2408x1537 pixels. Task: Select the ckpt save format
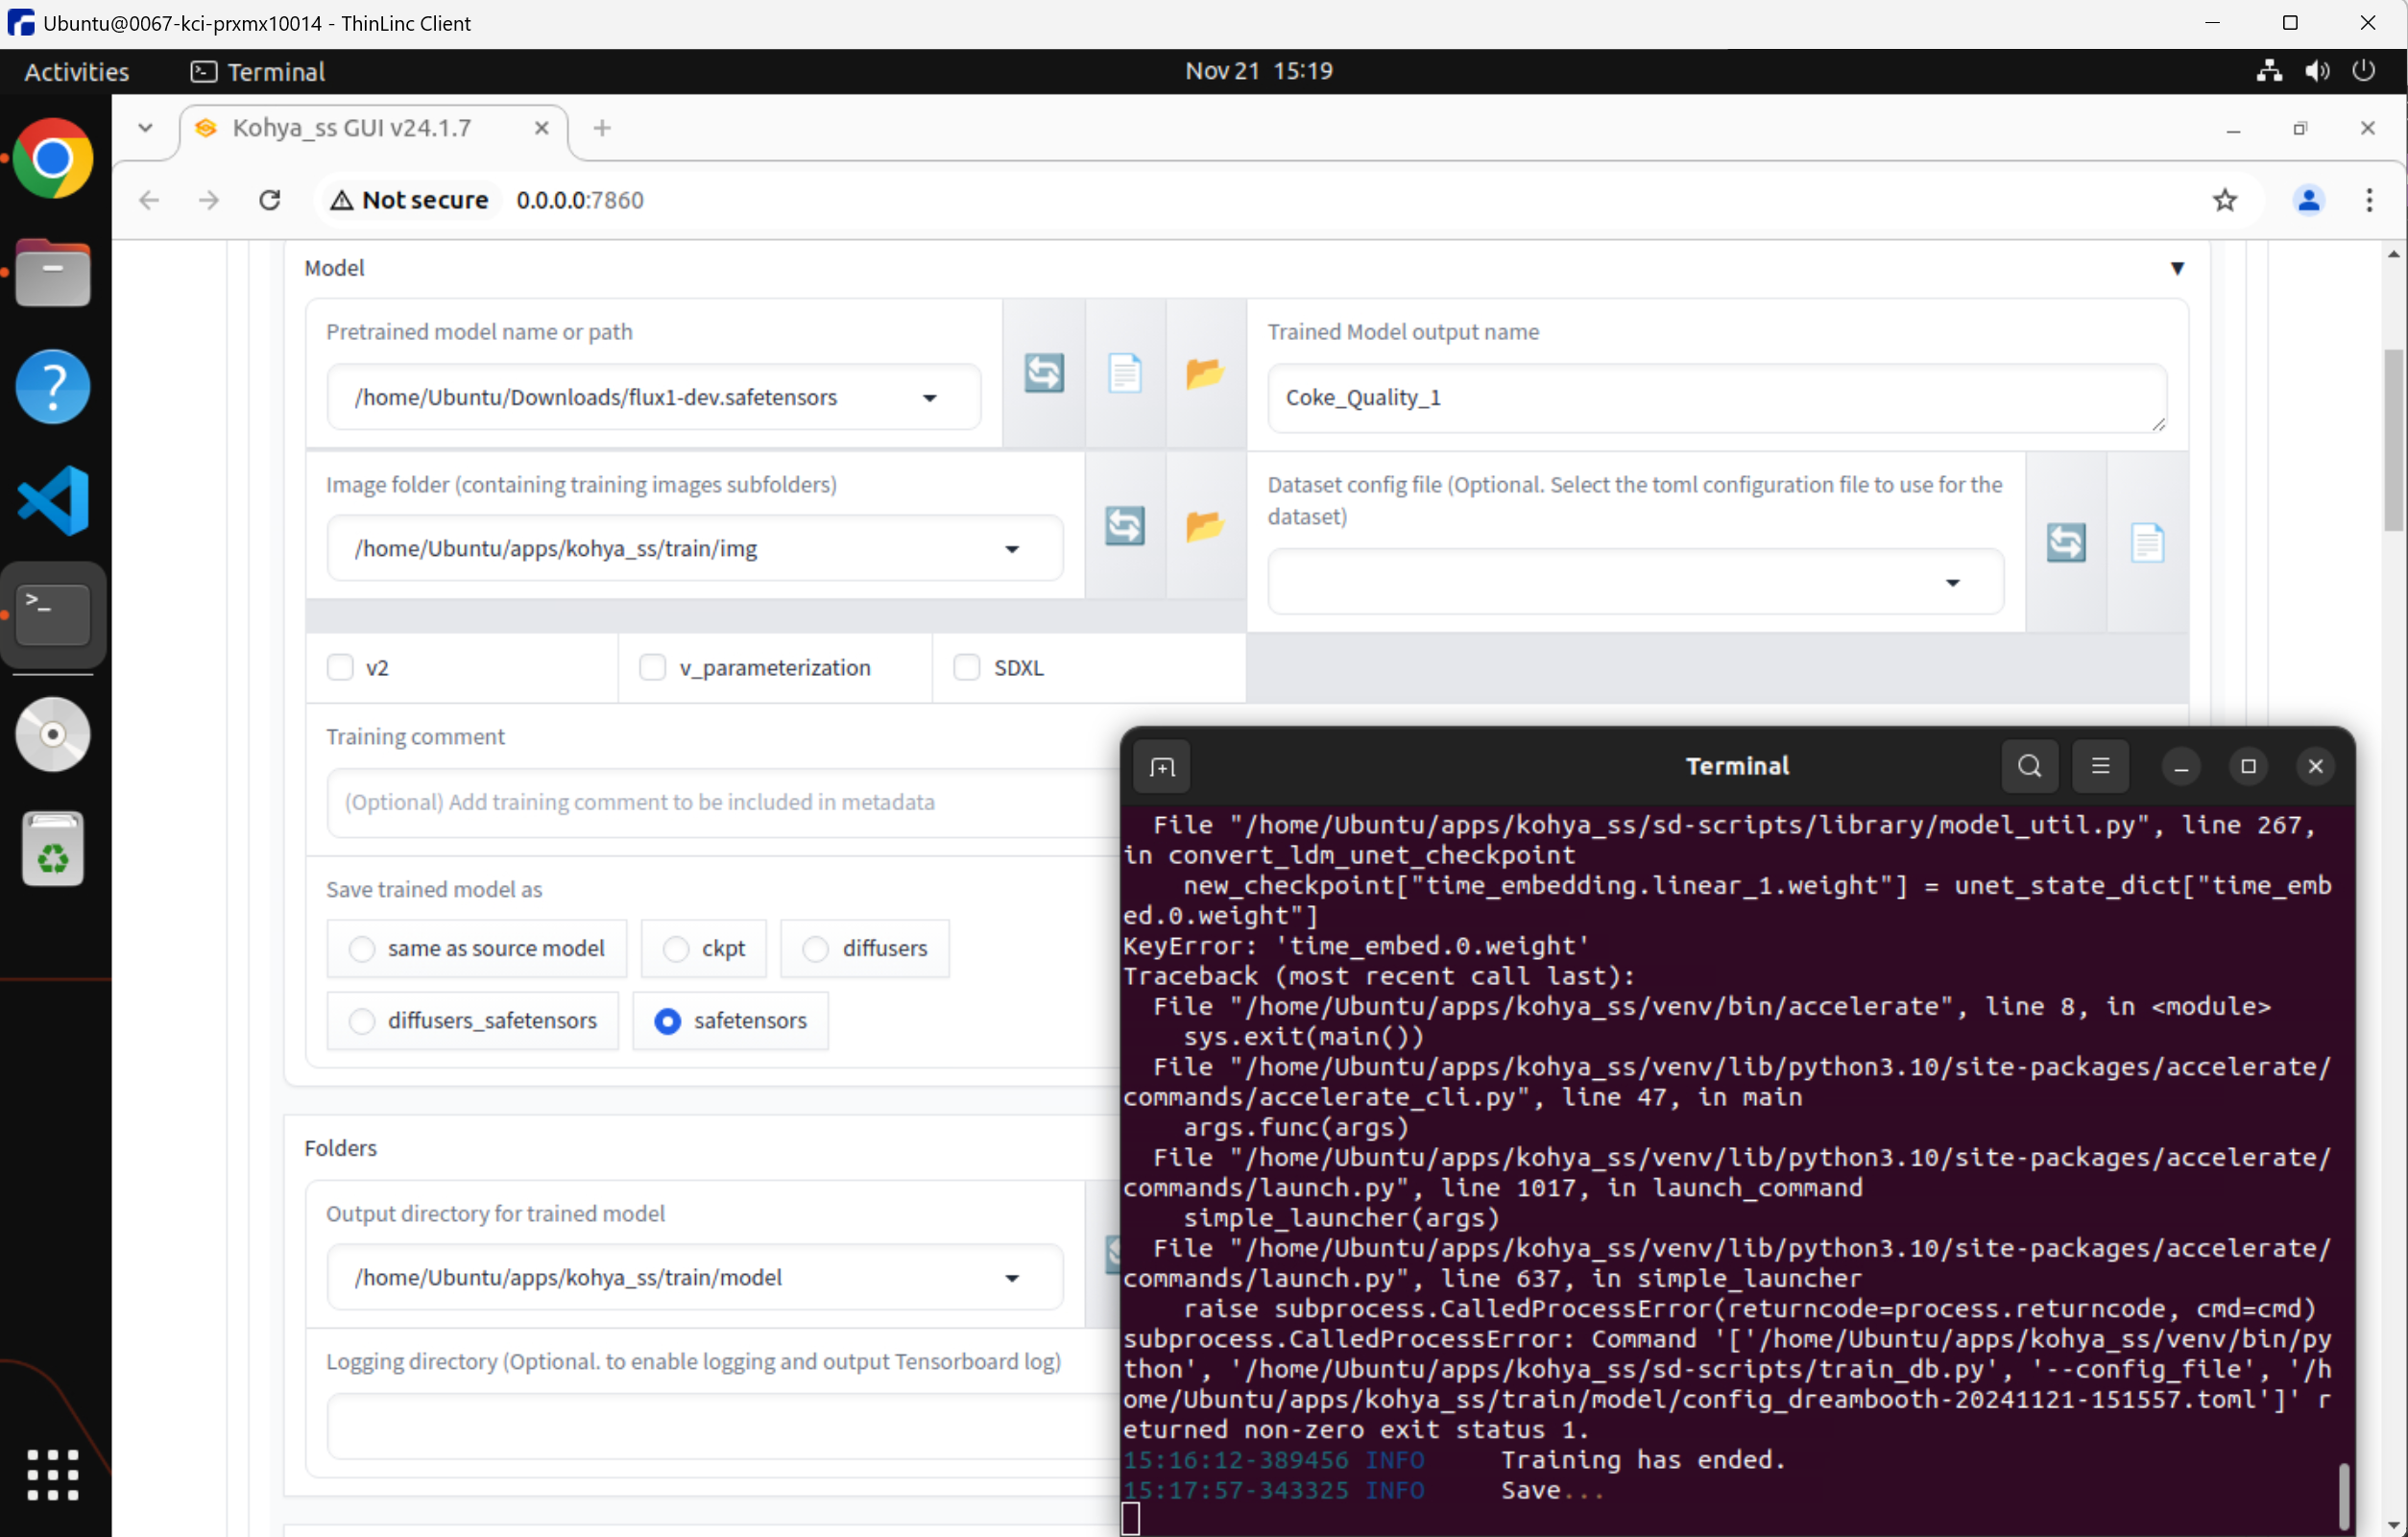[x=676, y=948]
